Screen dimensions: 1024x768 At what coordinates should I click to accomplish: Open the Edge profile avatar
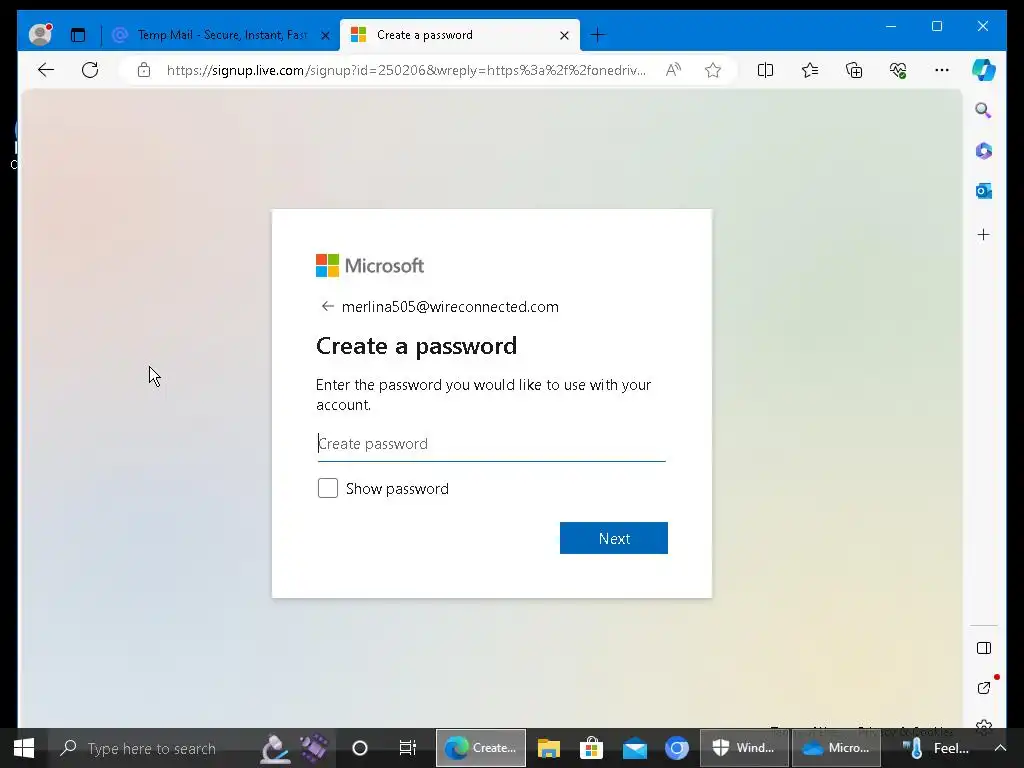(x=40, y=35)
